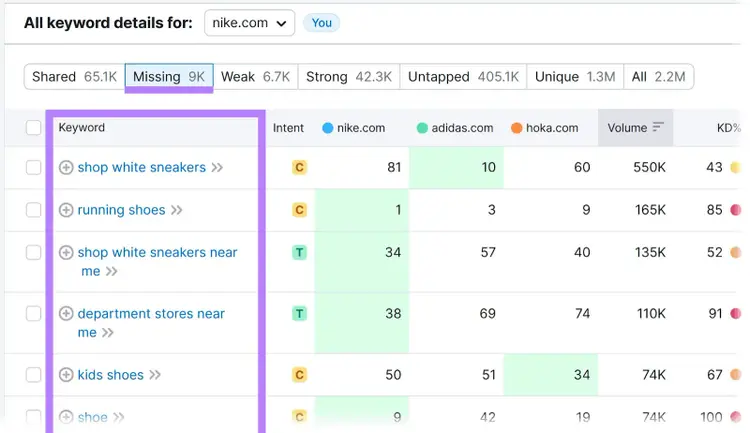Switch to the Strong 42.3K tab

click(349, 77)
